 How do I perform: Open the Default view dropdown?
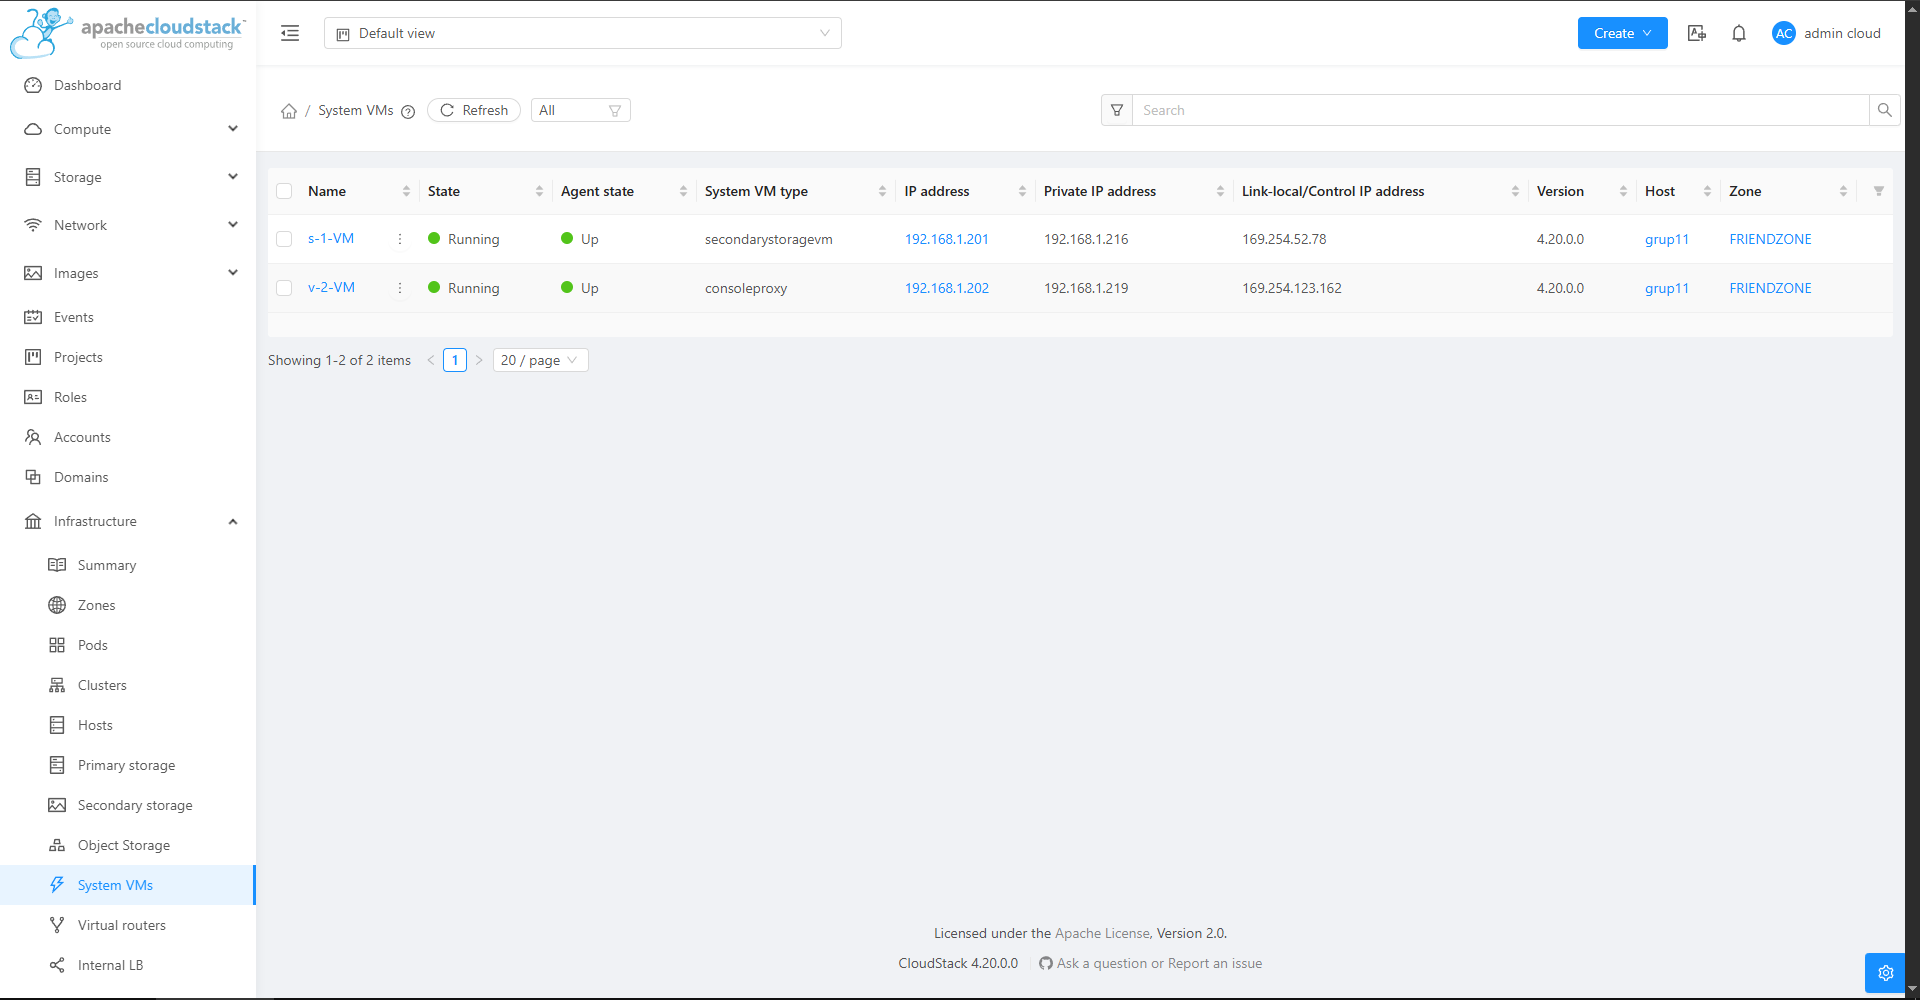582,33
